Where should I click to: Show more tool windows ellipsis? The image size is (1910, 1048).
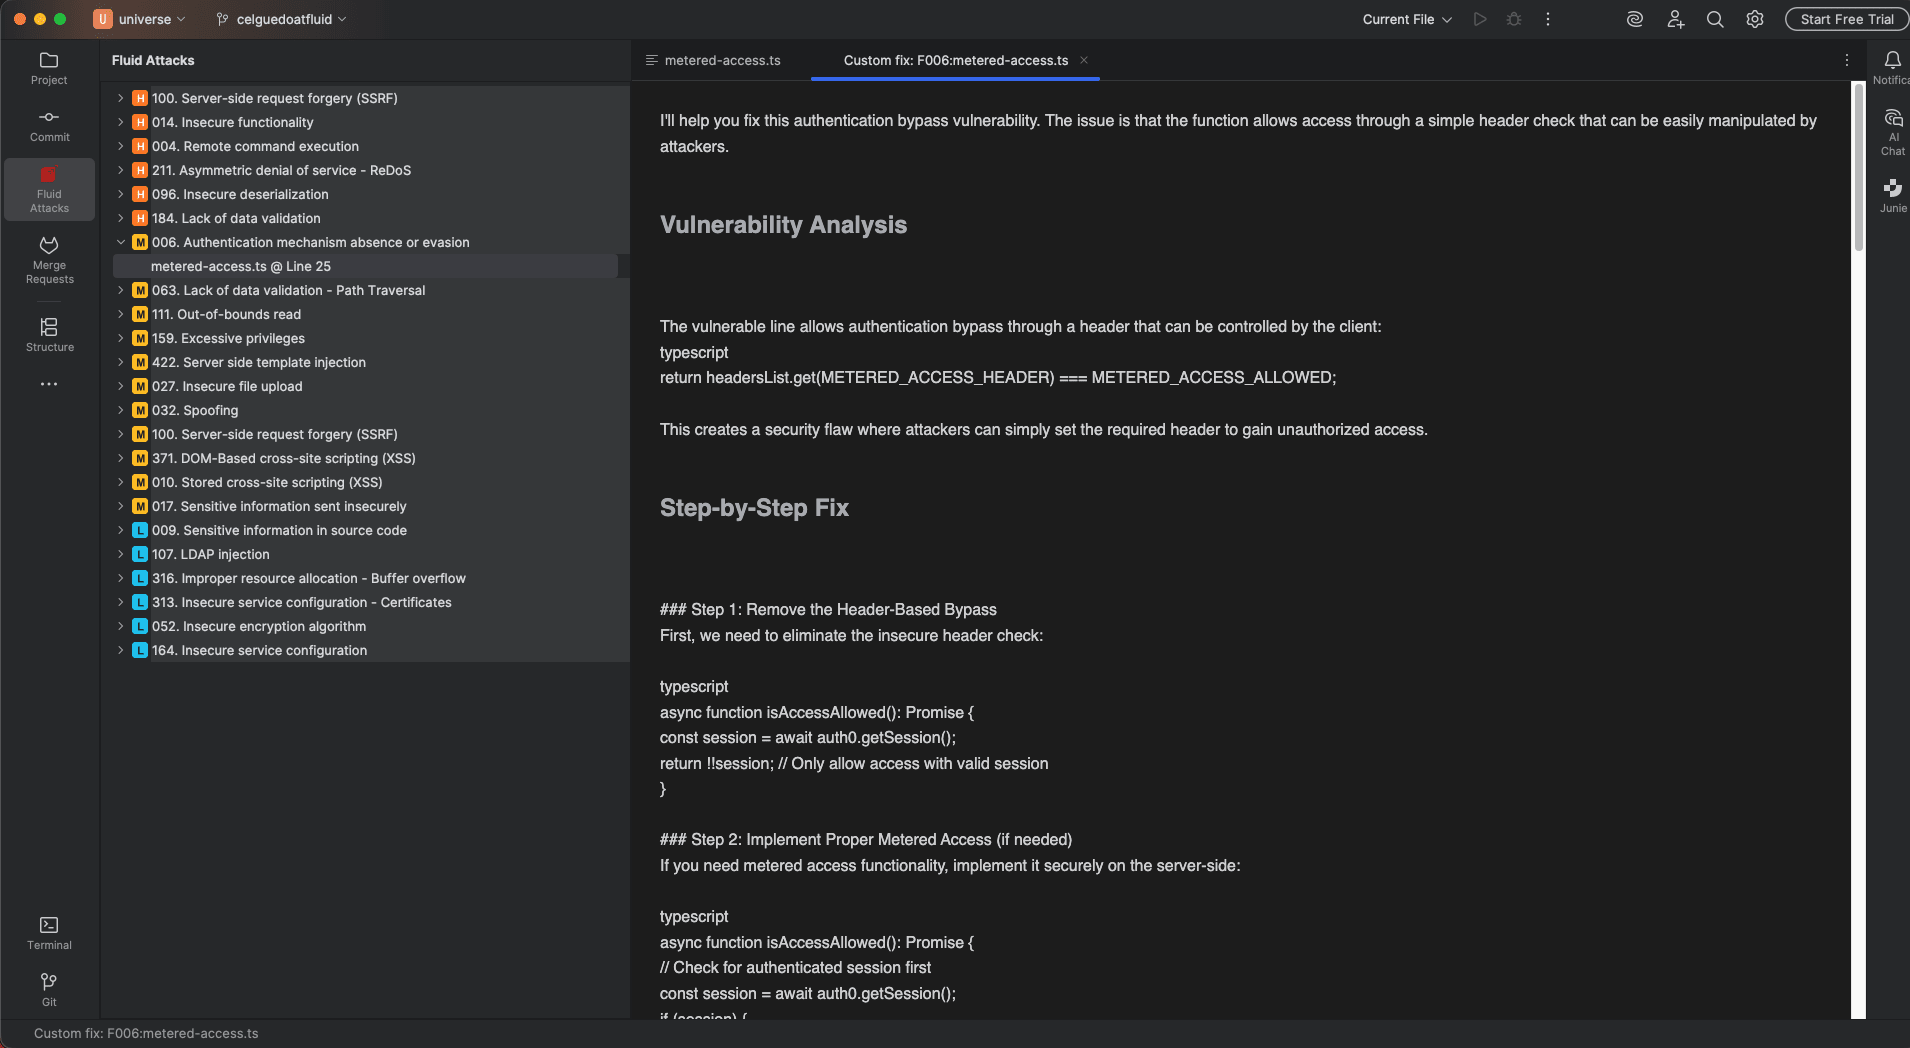point(49,384)
